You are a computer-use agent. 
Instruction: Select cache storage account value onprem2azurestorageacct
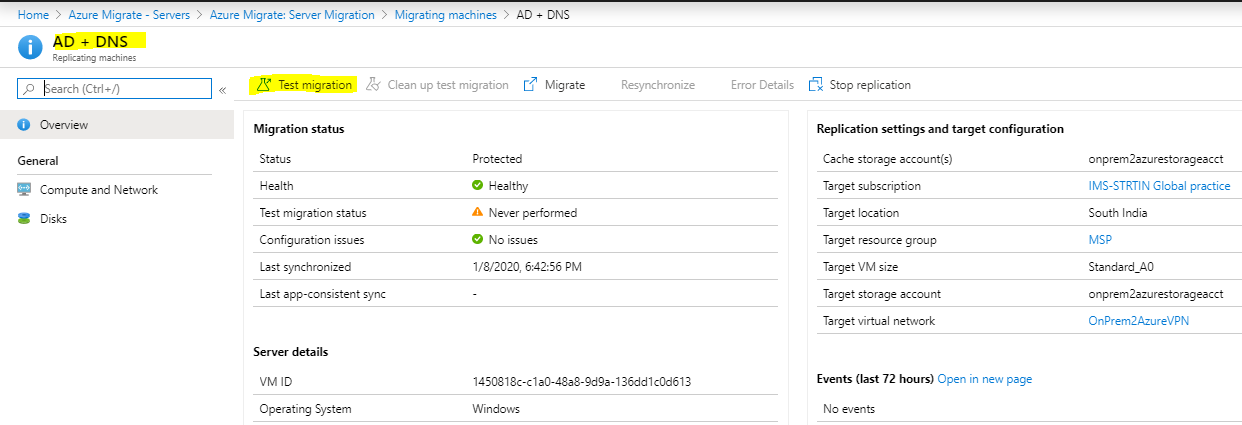click(1156, 159)
